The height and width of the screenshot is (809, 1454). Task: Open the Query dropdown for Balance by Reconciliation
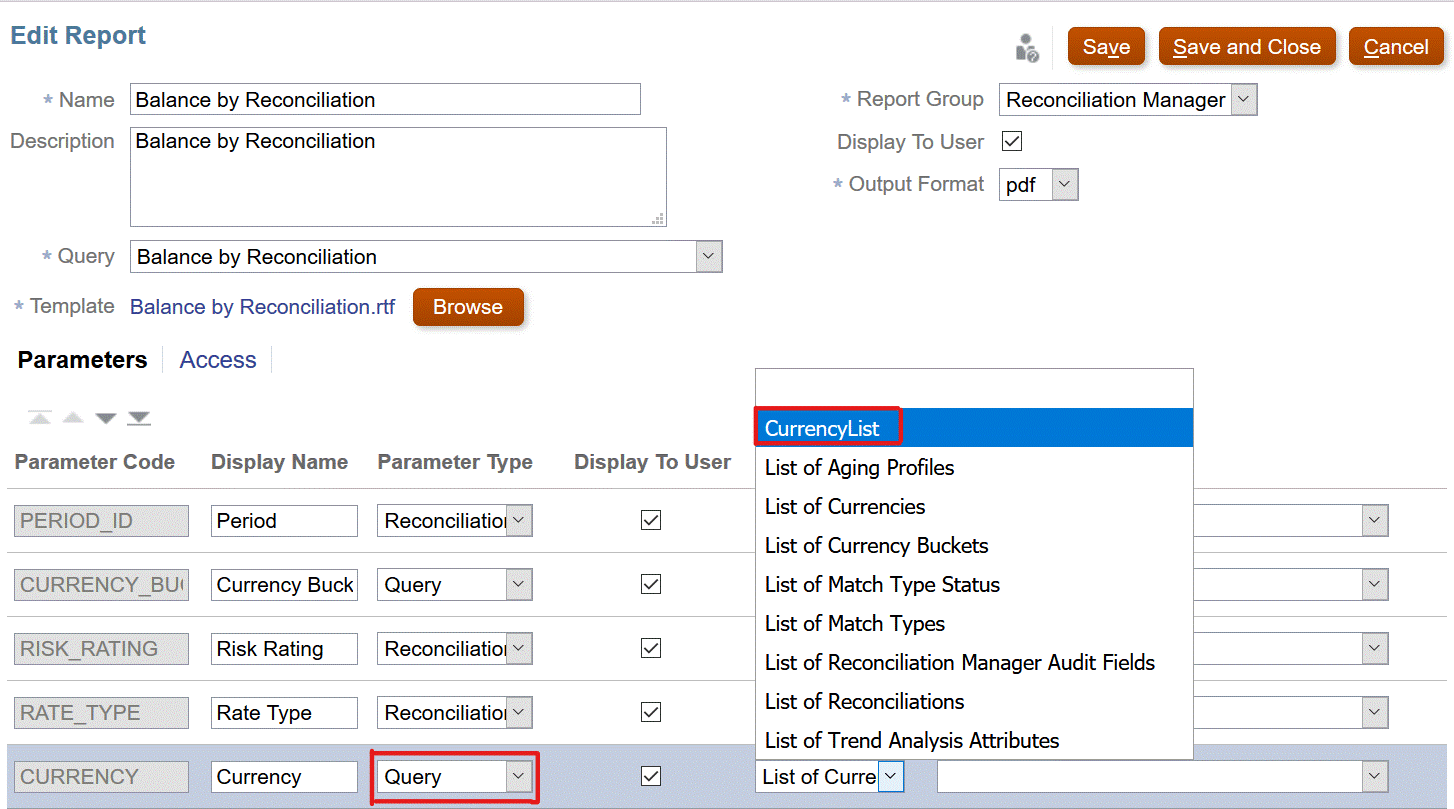coord(709,257)
